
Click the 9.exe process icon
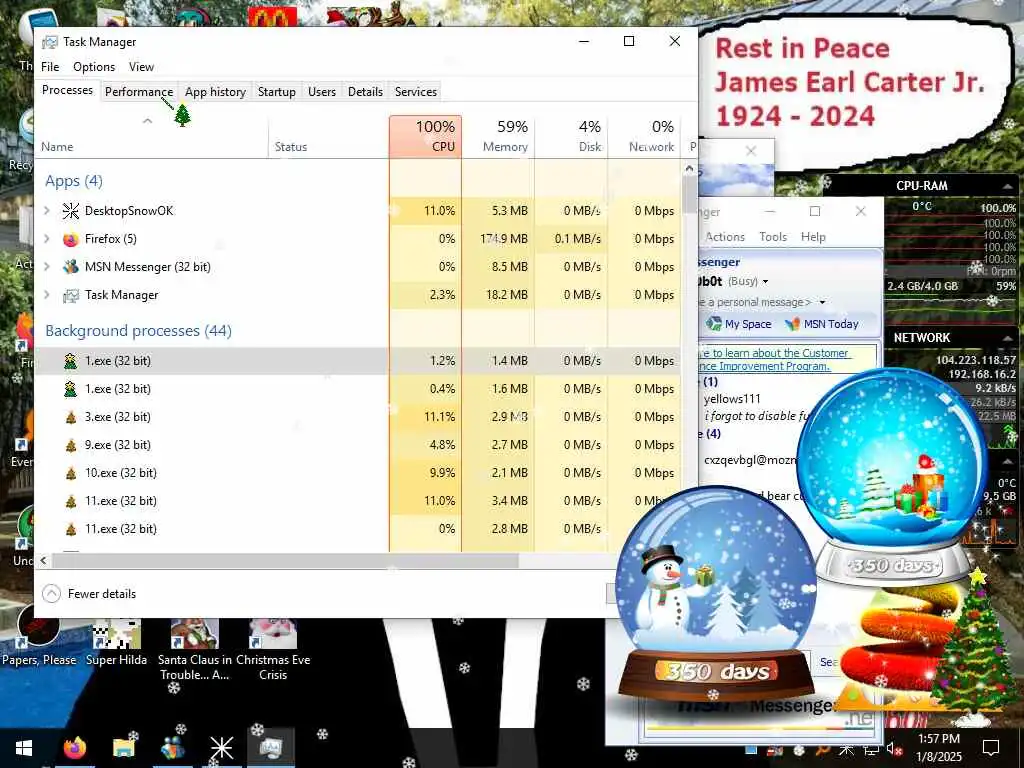(x=71, y=445)
